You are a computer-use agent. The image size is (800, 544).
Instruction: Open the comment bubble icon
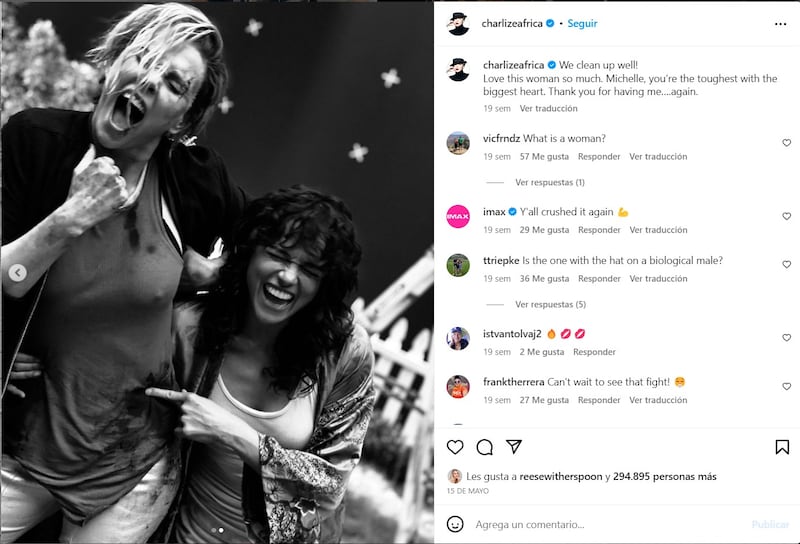[484, 447]
